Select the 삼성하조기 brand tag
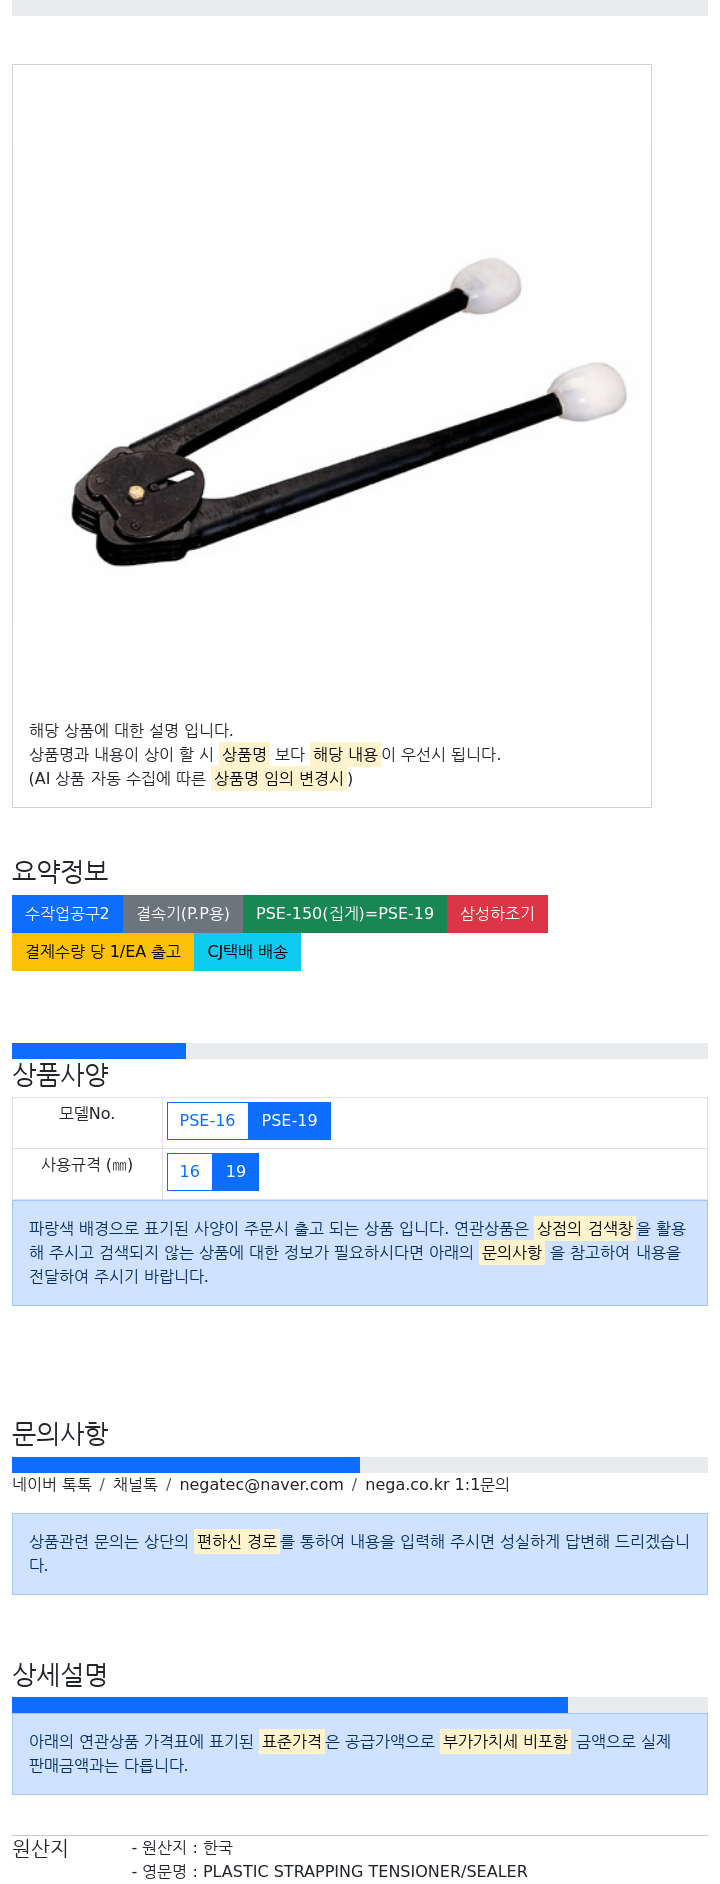 (497, 914)
